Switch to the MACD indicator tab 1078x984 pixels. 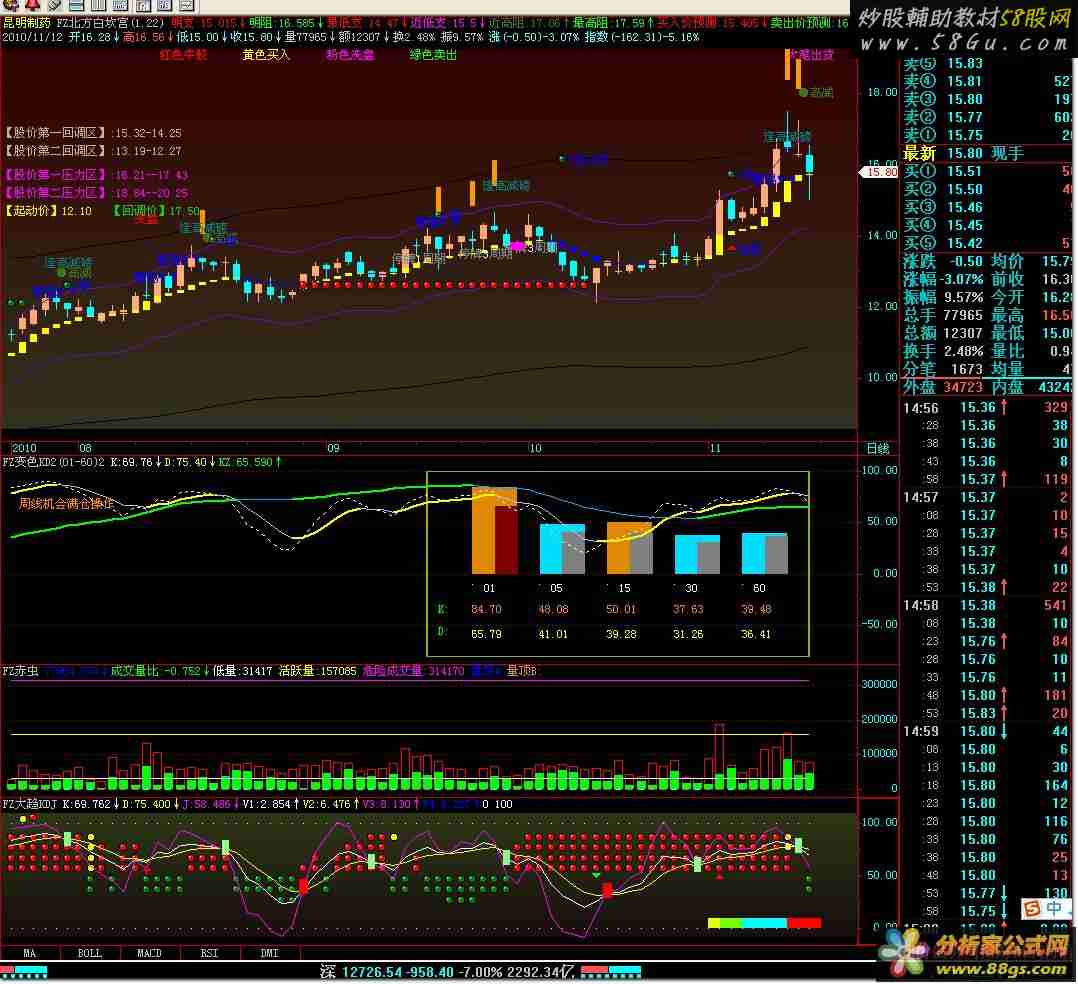point(149,953)
